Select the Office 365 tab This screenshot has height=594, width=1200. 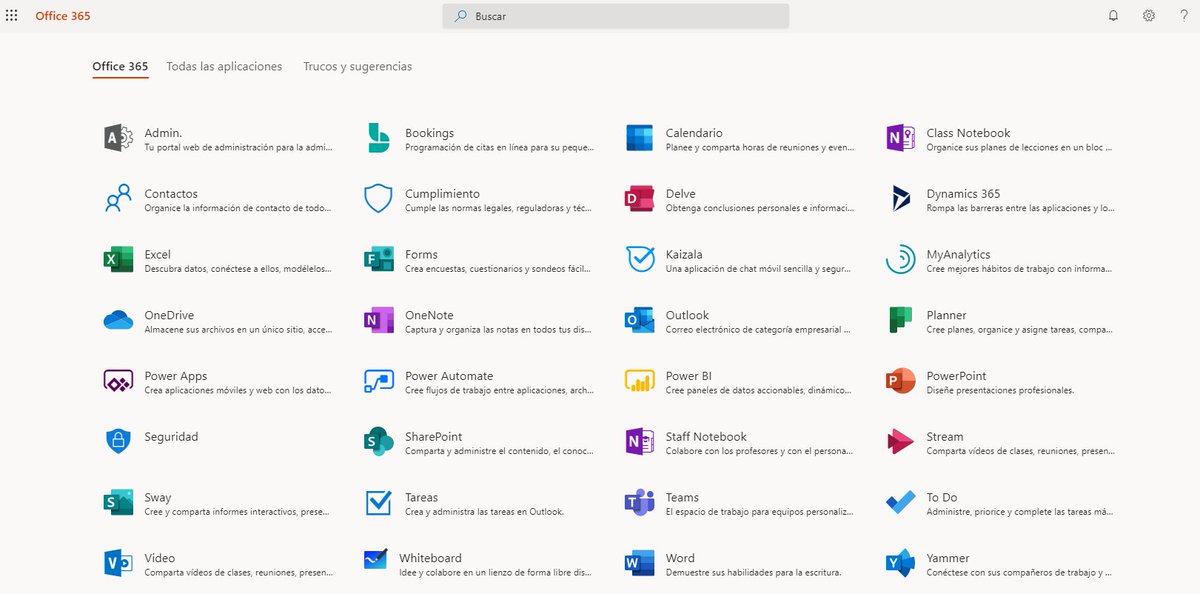120,66
